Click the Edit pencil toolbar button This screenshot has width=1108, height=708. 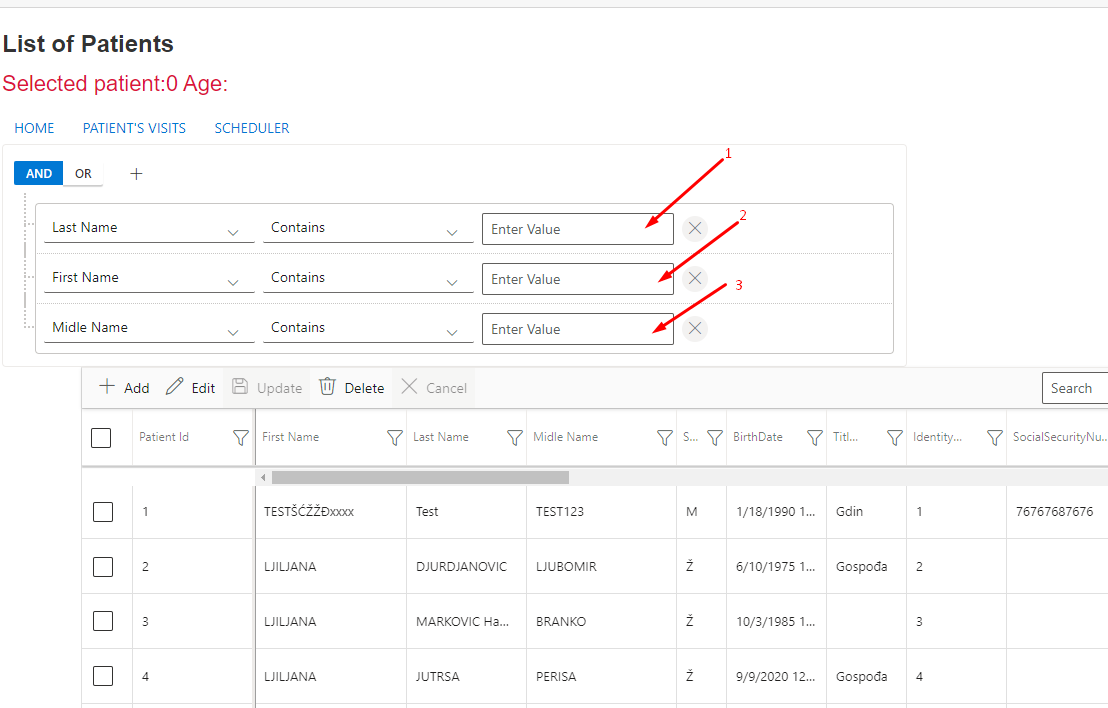tap(190, 388)
